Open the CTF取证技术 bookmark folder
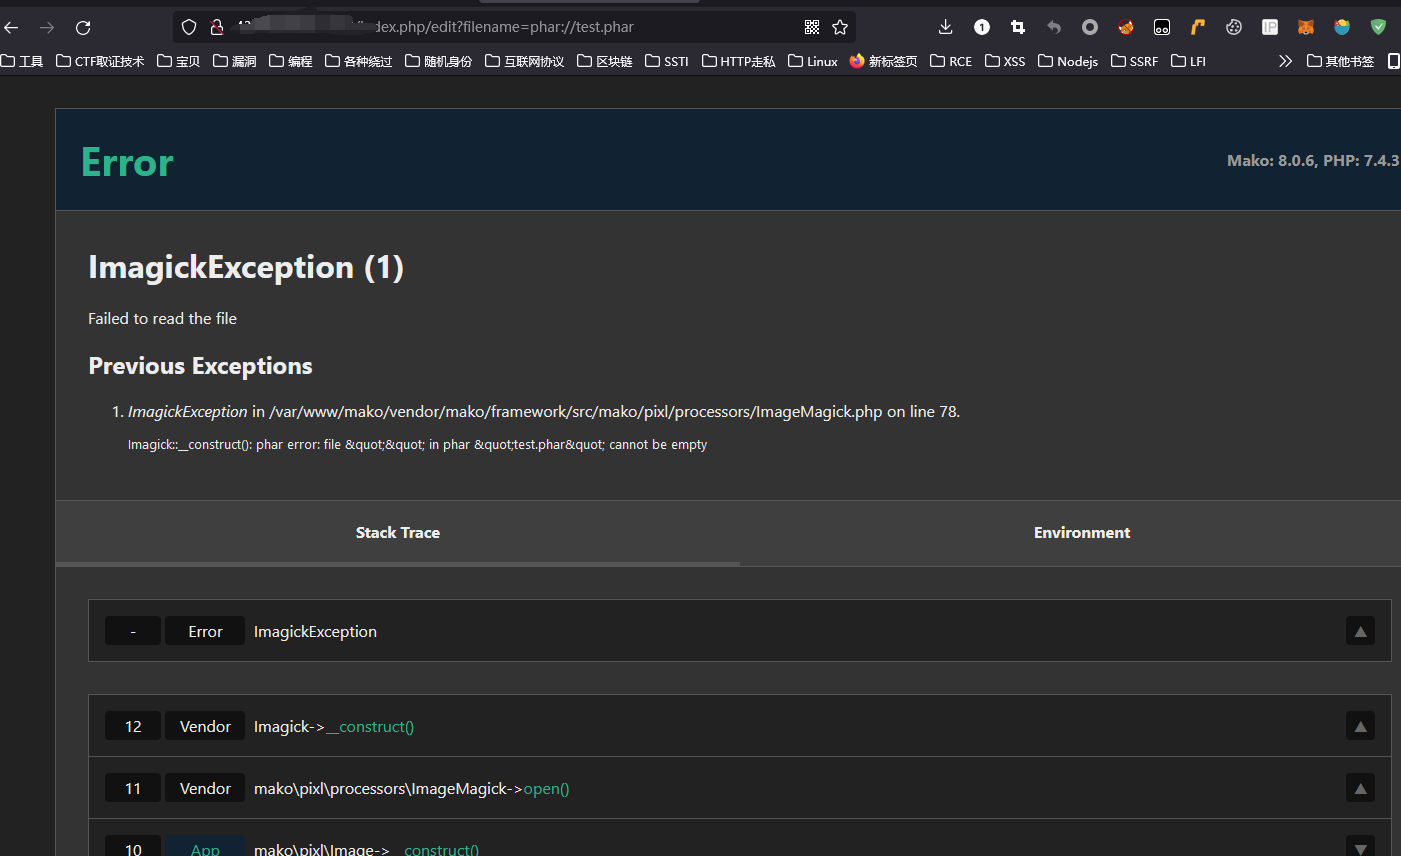 coord(100,61)
